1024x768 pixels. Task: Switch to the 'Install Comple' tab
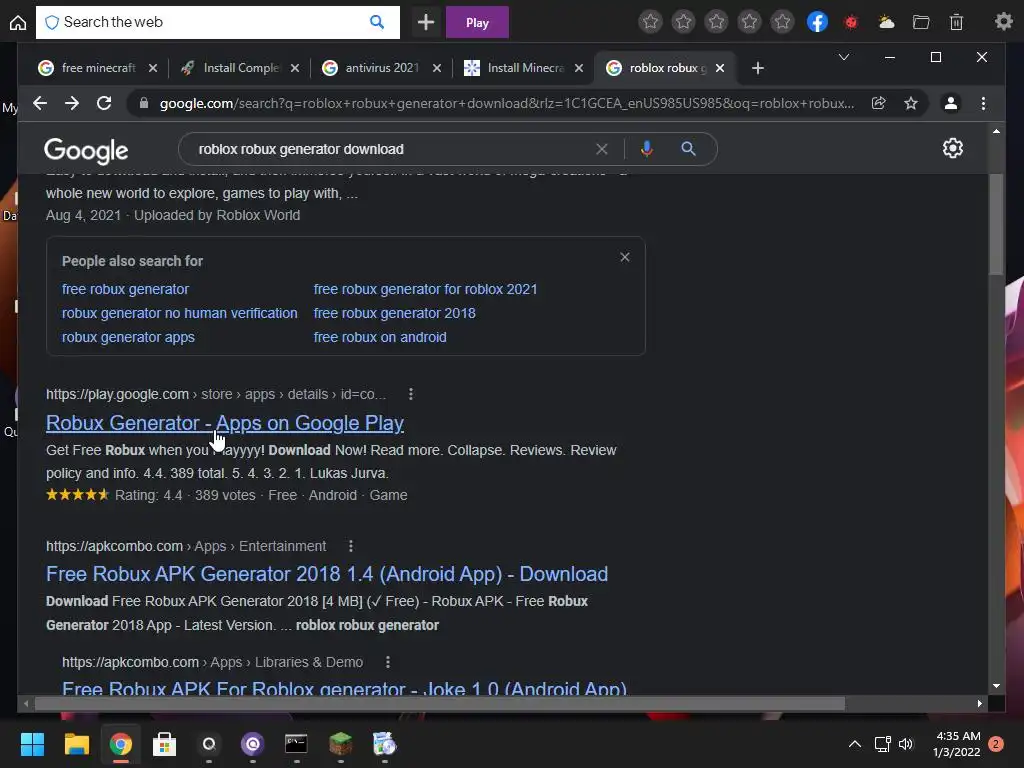tap(240, 68)
